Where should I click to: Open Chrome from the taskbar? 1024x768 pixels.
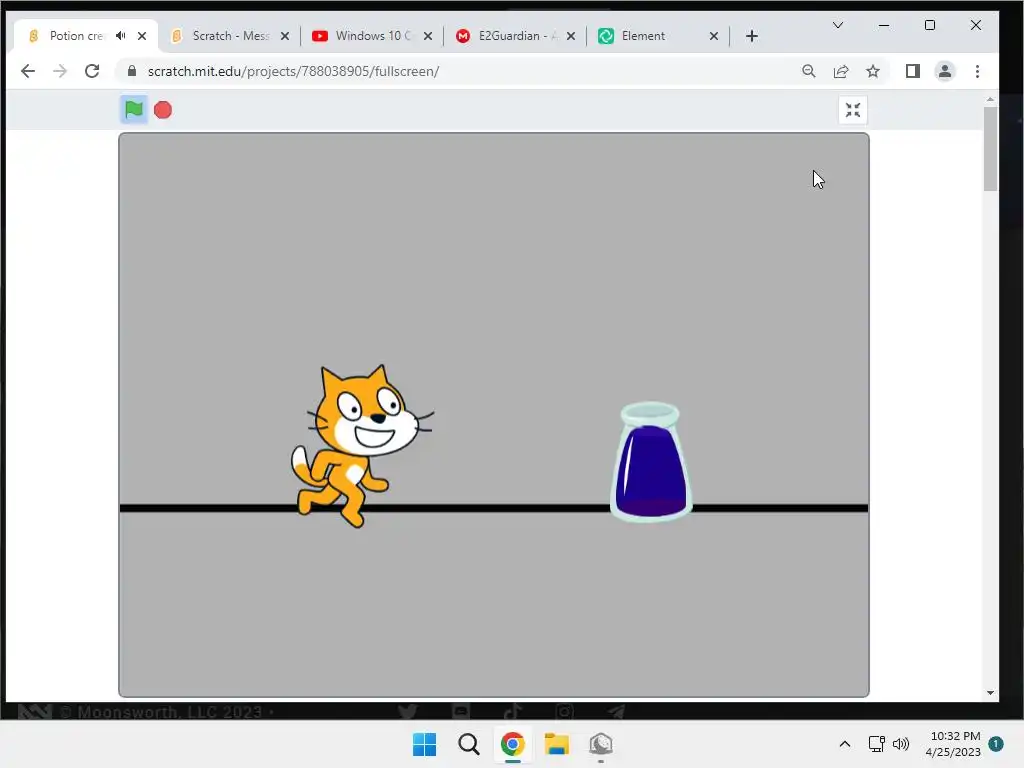point(513,744)
